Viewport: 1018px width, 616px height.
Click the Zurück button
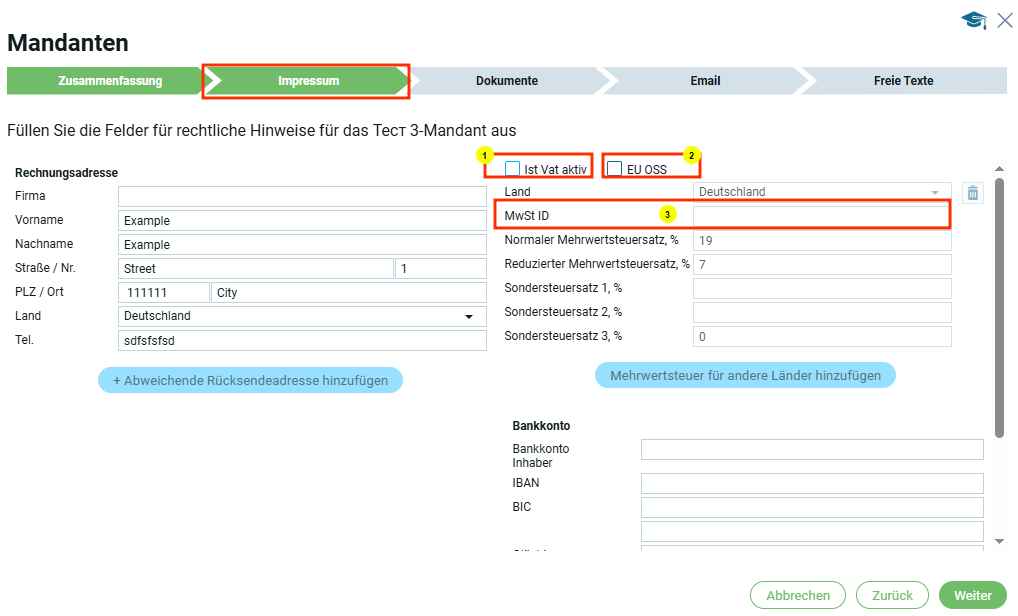pos(892,595)
